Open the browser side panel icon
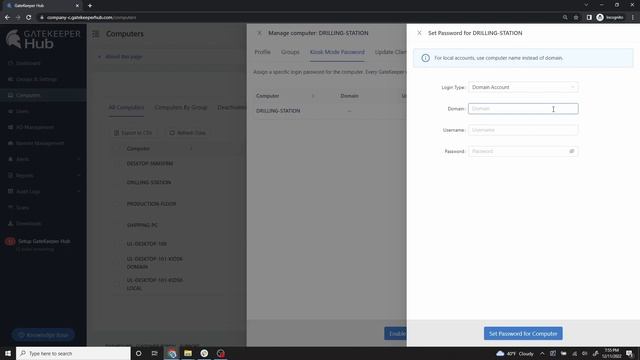This screenshot has height=360, width=640. pyautogui.click(x=589, y=18)
